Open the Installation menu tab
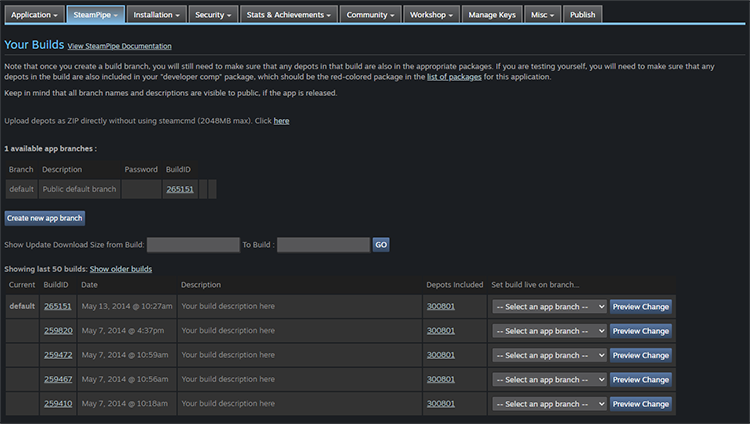This screenshot has height=424, width=750. pos(156,14)
